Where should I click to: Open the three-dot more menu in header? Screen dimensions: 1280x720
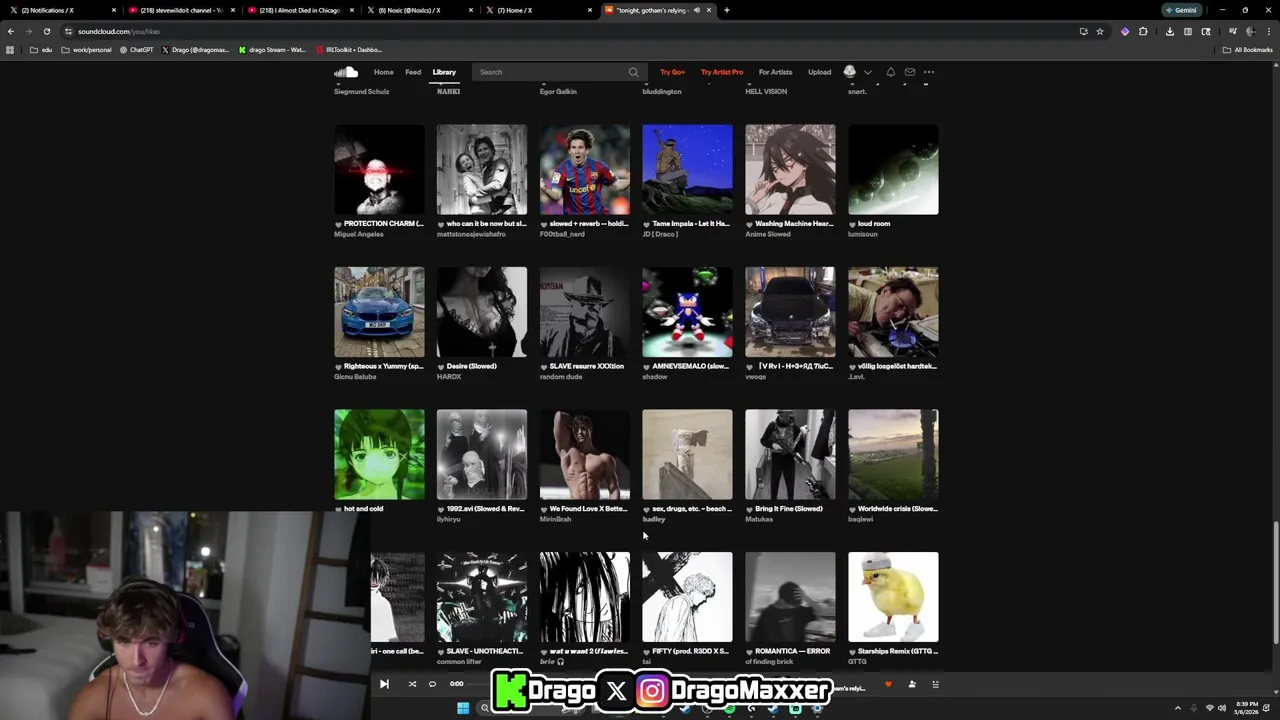pos(929,72)
